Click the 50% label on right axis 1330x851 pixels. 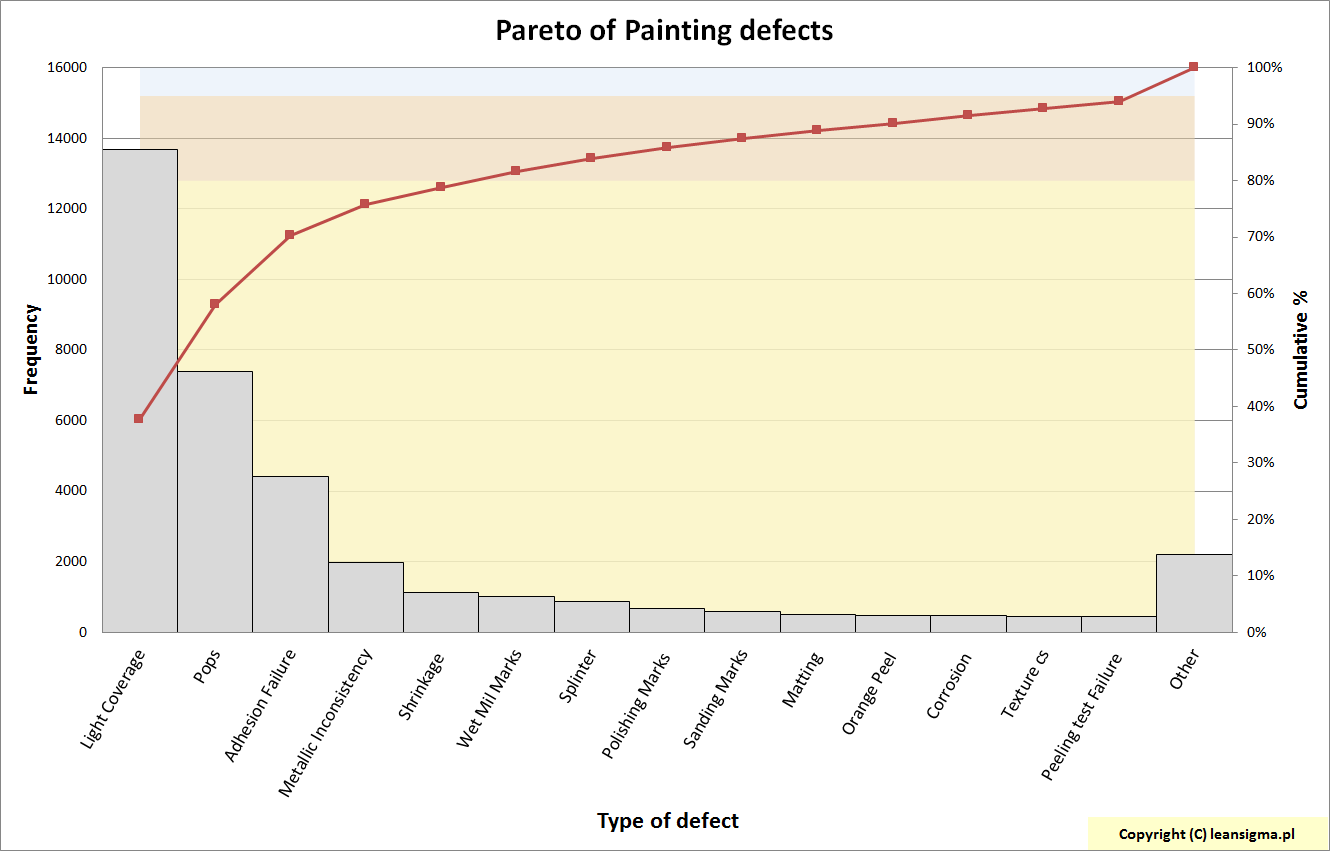pos(1261,350)
